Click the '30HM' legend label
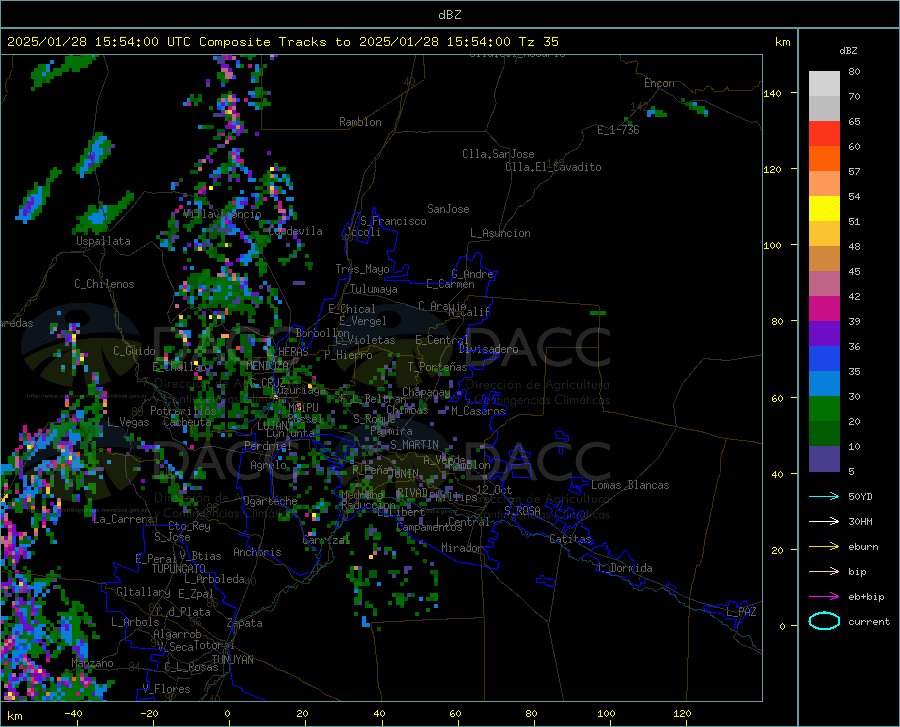Image resolution: width=900 pixels, height=727 pixels. coord(860,522)
